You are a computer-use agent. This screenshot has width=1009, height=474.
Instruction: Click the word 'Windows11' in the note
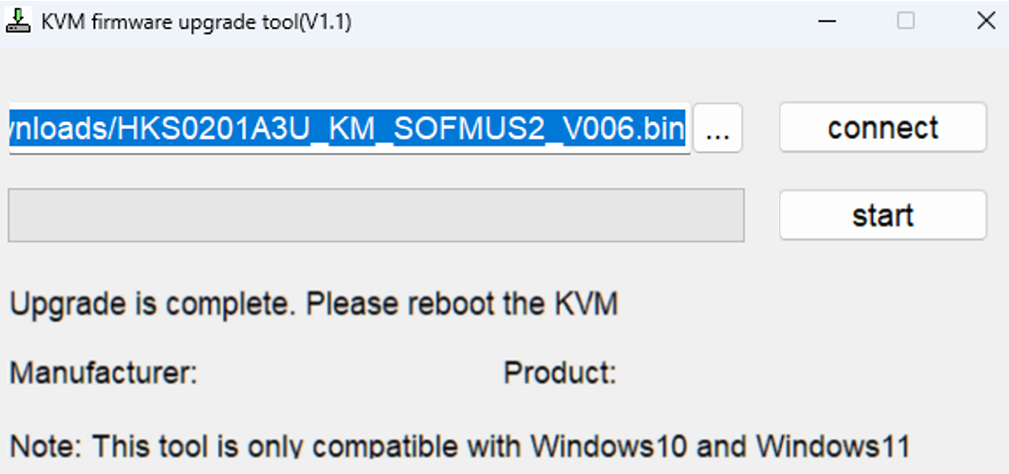pyautogui.click(x=833, y=446)
